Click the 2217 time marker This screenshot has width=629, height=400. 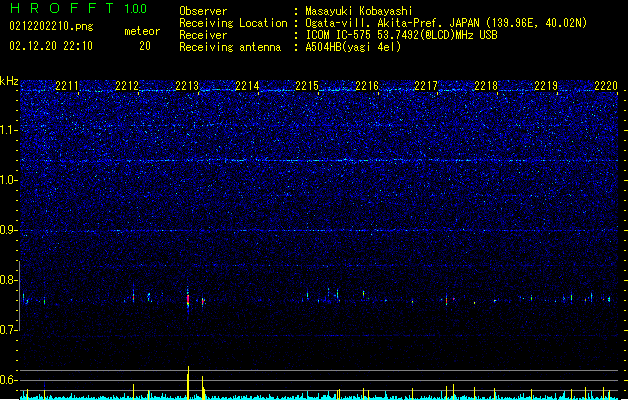coord(426,86)
